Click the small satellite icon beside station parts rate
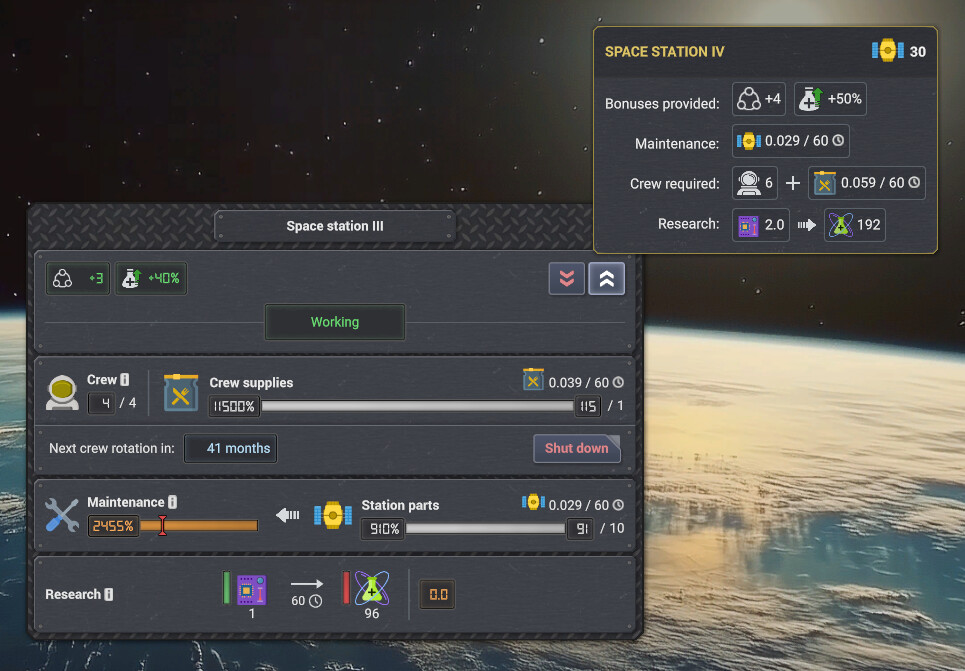The image size is (965, 671). click(534, 502)
